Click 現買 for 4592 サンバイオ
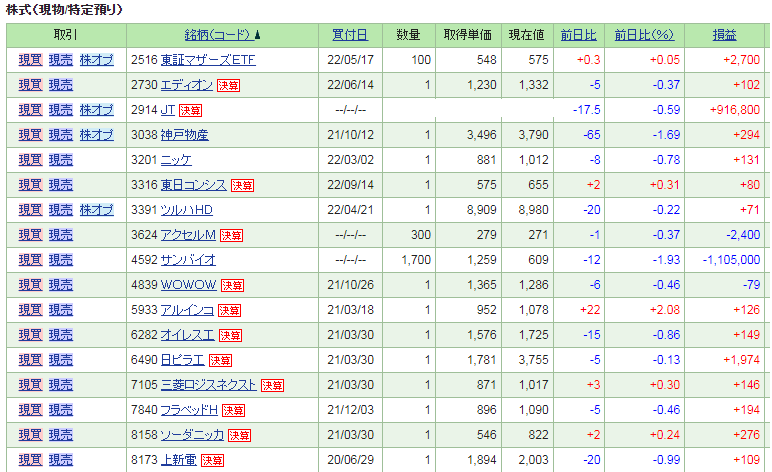Screen dimensions: 772x472 click(31, 260)
